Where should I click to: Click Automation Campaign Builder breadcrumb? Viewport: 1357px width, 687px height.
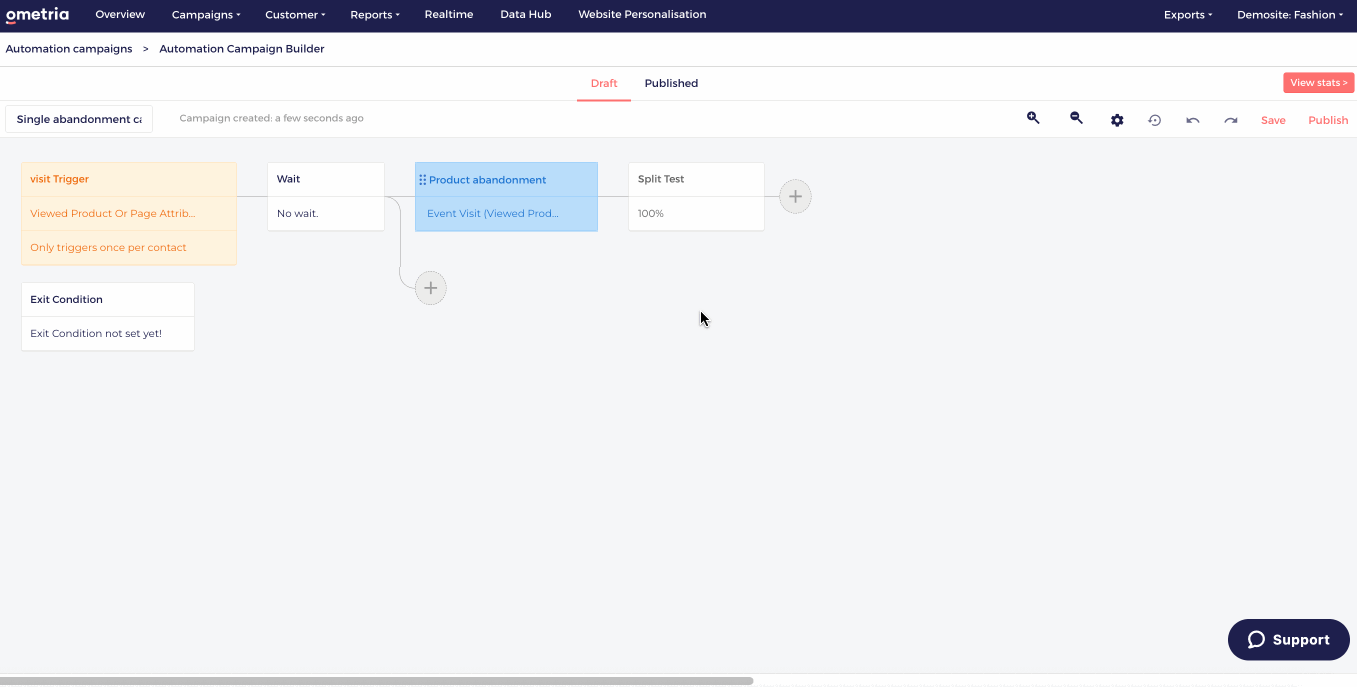point(242,49)
